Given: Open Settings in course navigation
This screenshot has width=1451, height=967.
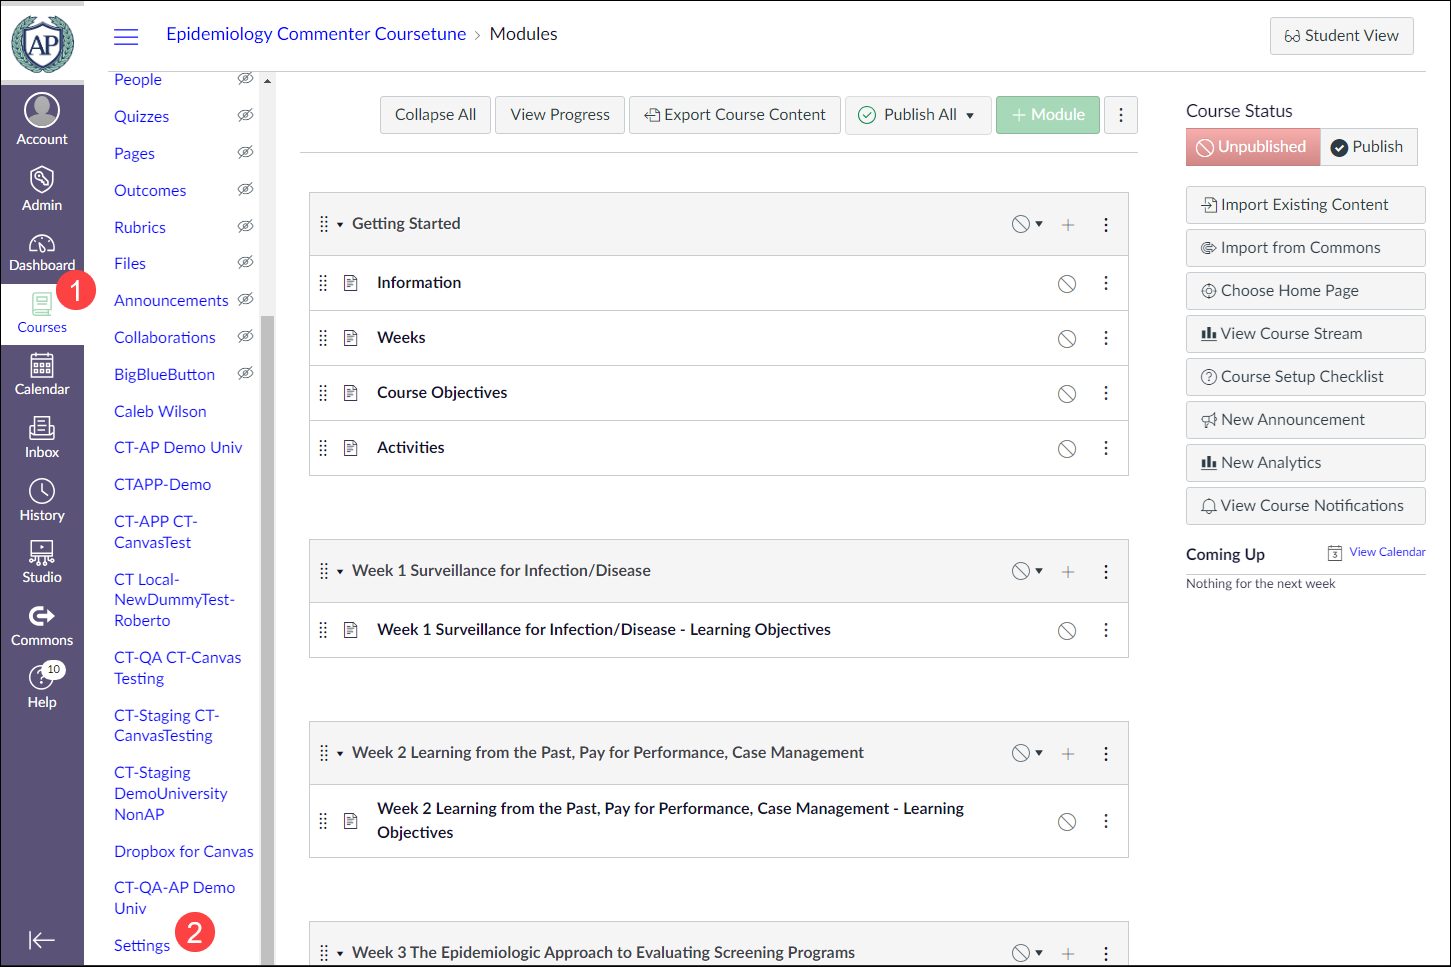Looking at the screenshot, I should [x=142, y=945].
